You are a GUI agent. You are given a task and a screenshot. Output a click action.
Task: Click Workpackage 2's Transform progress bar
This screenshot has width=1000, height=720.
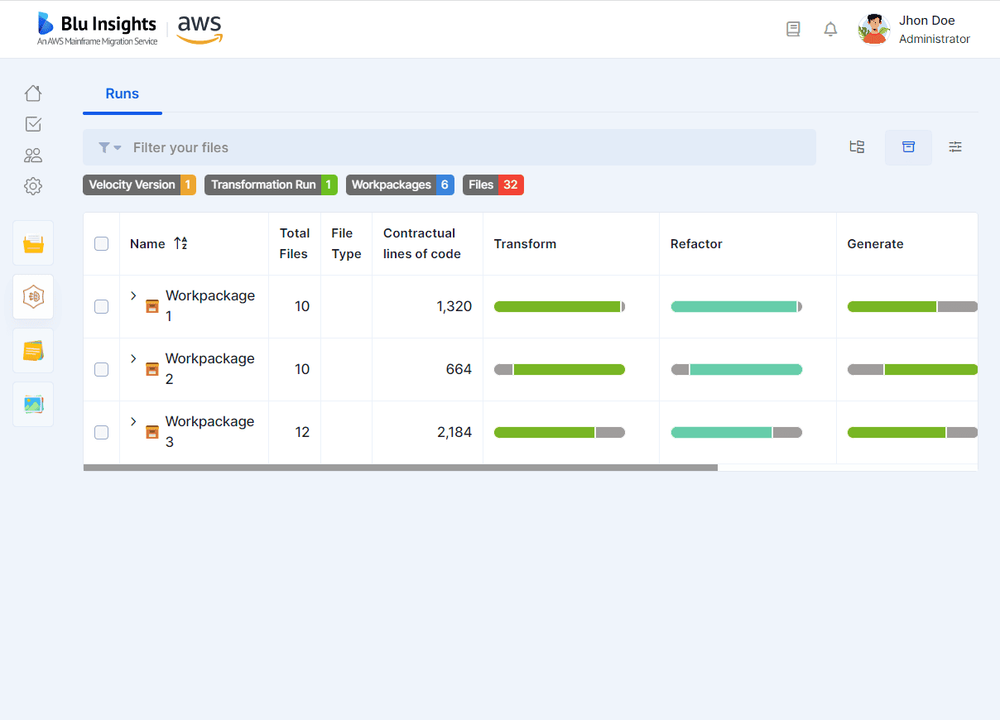pyautogui.click(x=560, y=369)
